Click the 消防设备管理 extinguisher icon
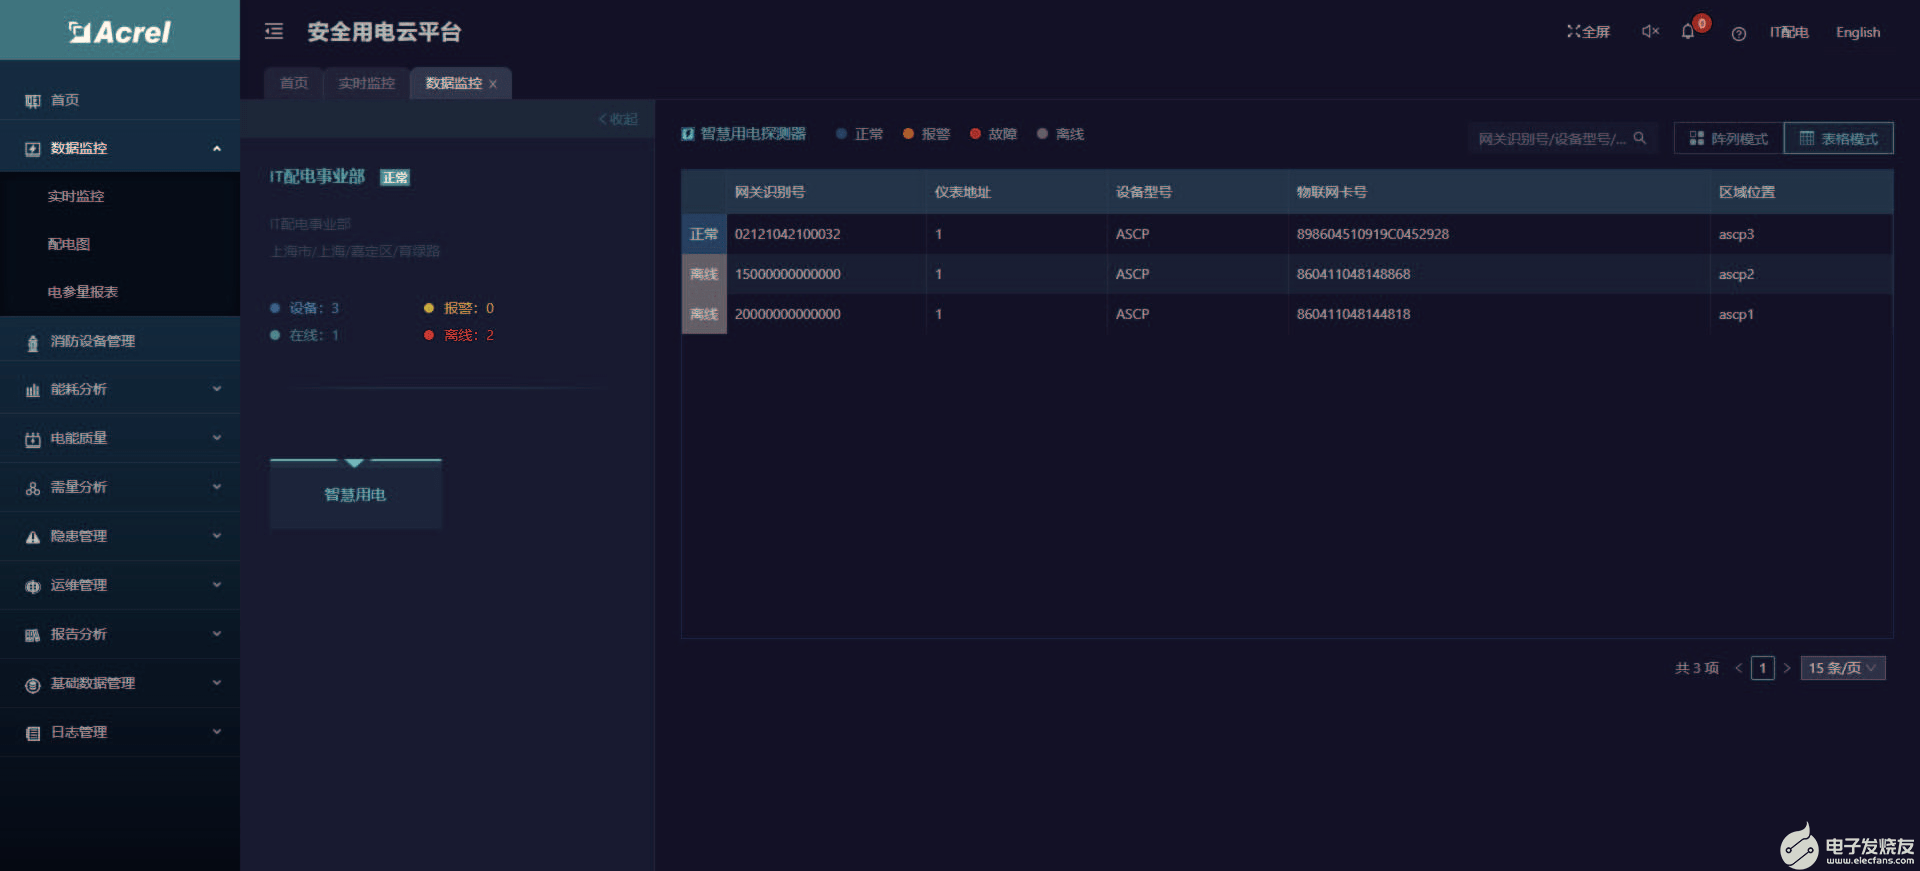Viewport: 1920px width, 871px height. click(32, 342)
